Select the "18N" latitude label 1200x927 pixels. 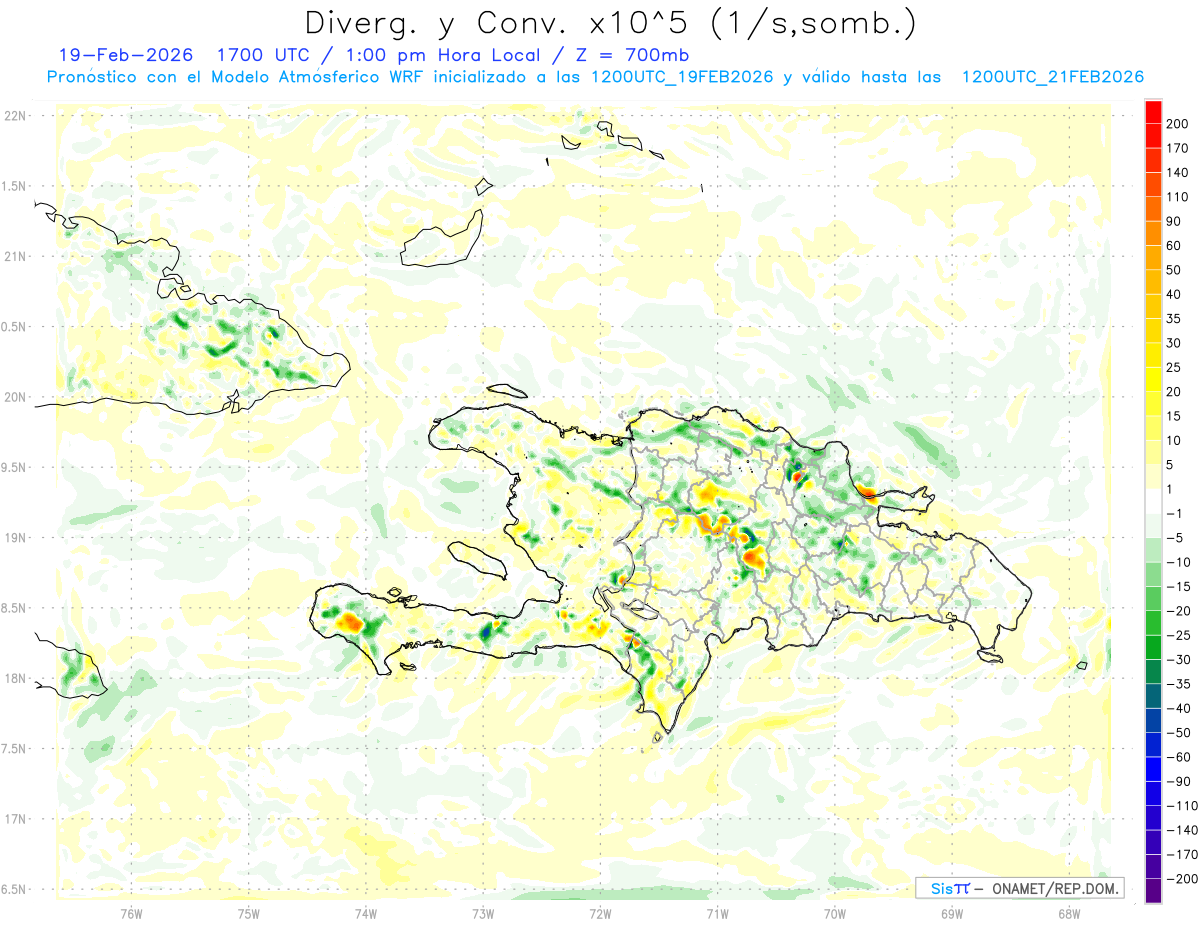14,678
